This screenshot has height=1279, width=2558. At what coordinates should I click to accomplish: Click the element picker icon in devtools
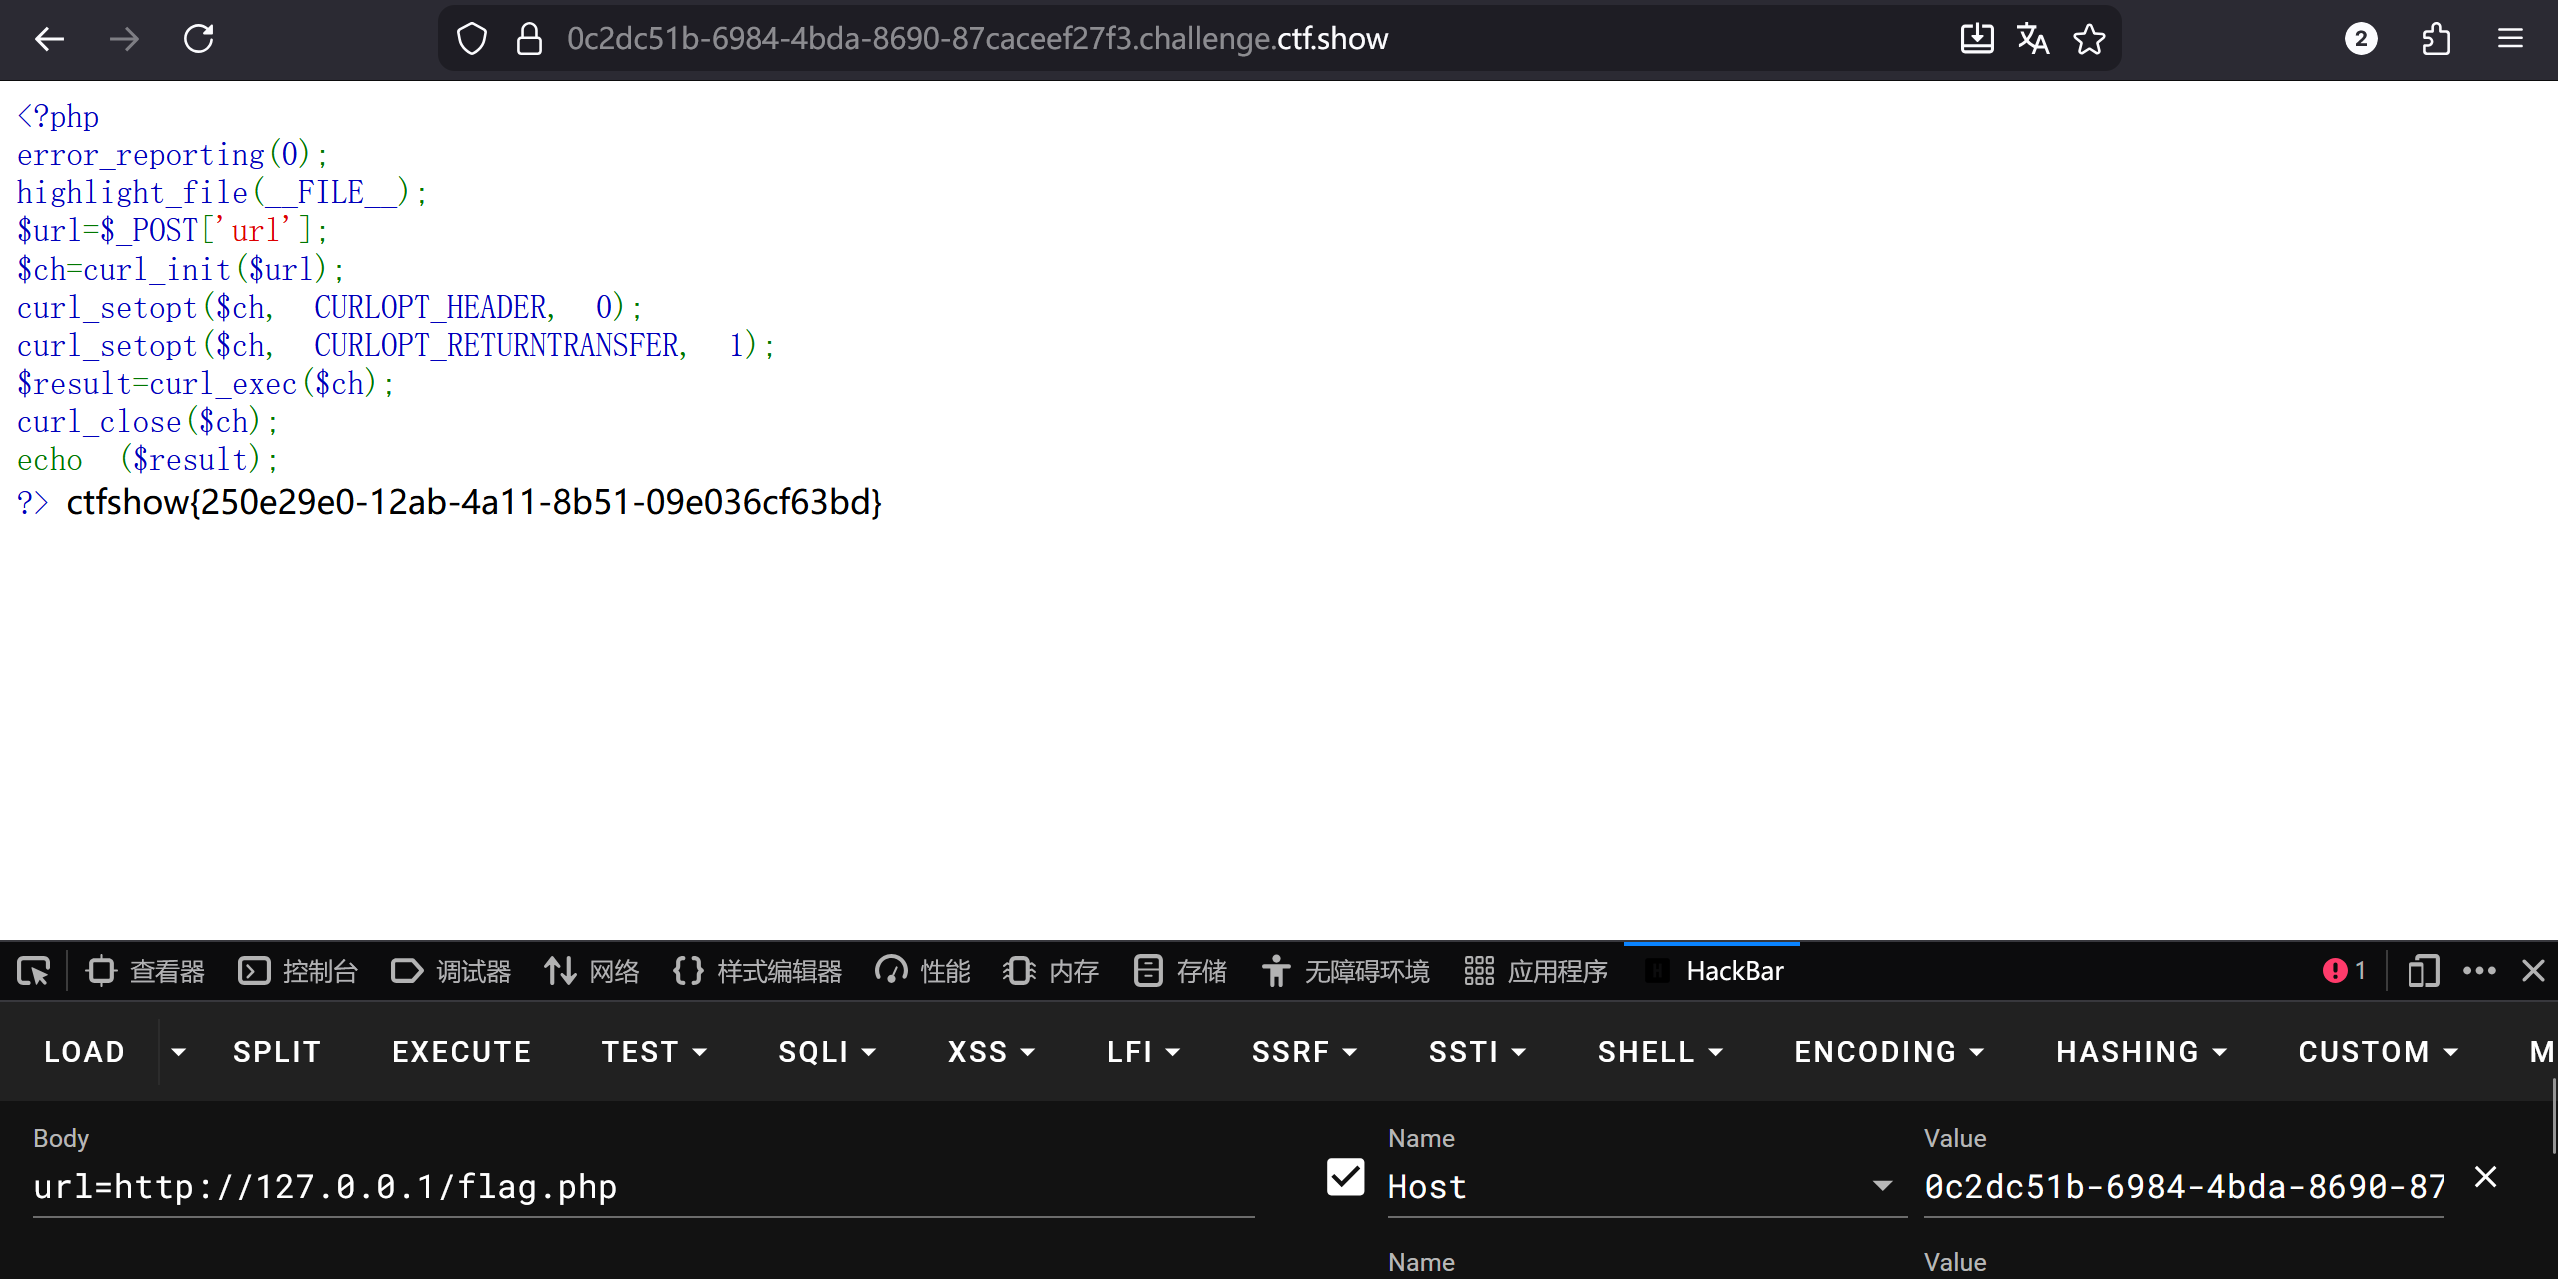click(33, 971)
